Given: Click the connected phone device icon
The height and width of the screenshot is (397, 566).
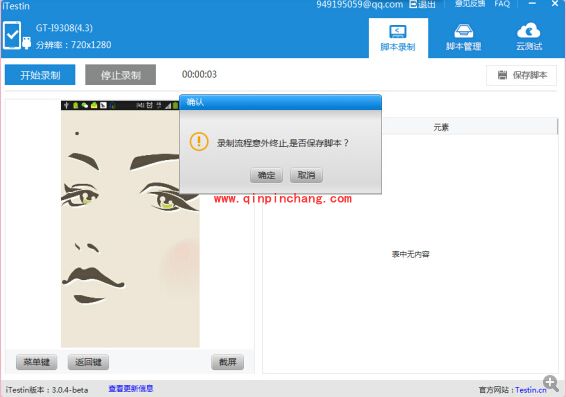Looking at the screenshot, I should click(12, 35).
